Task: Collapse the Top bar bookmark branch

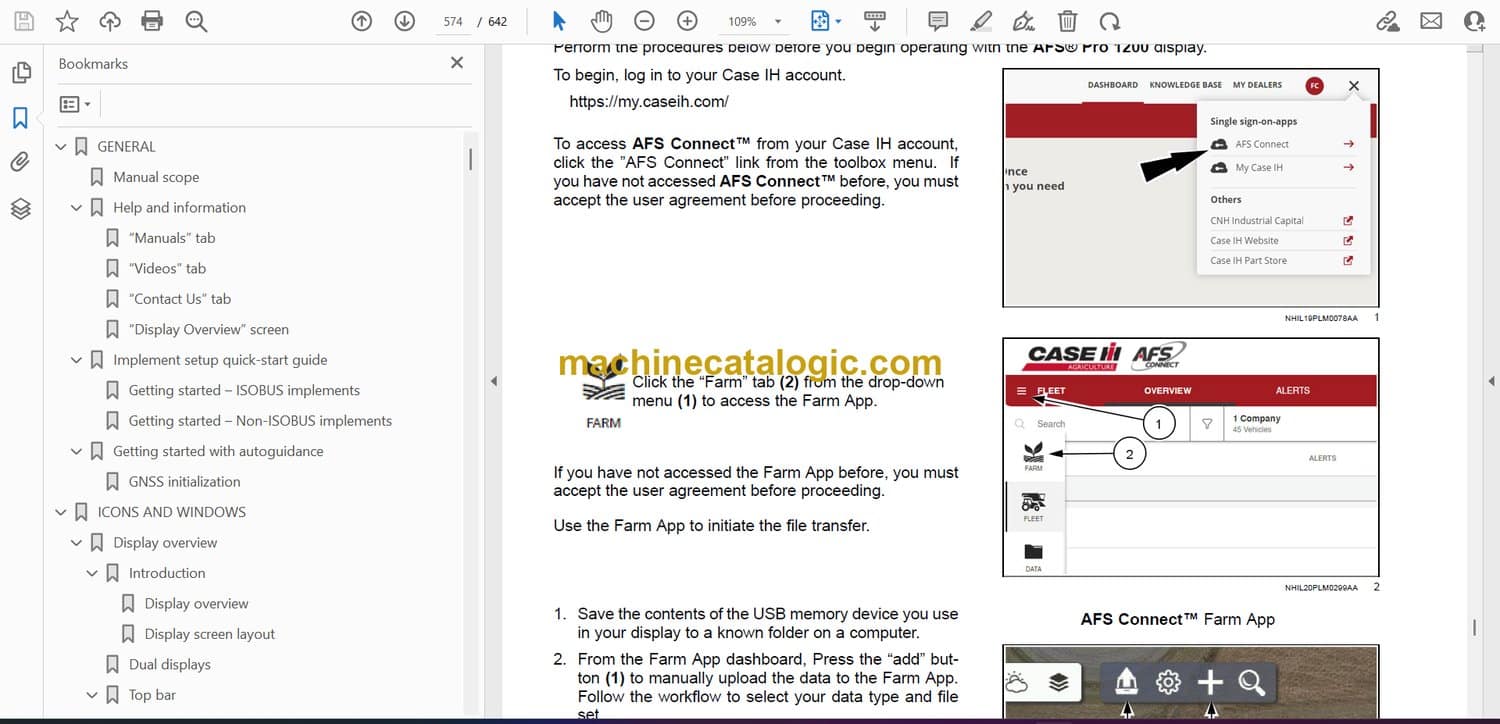Action: point(93,696)
